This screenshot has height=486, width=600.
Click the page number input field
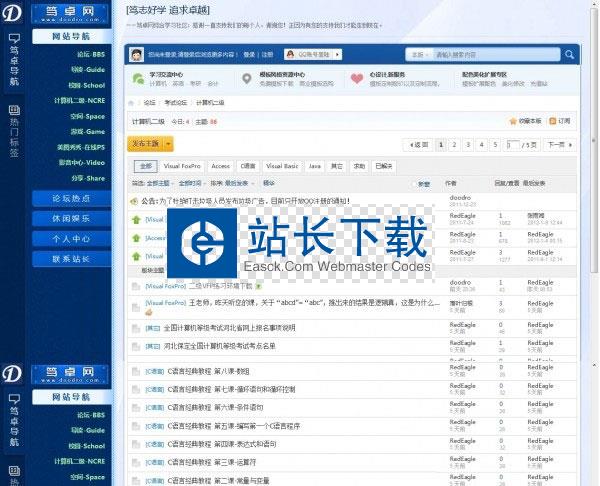point(513,145)
